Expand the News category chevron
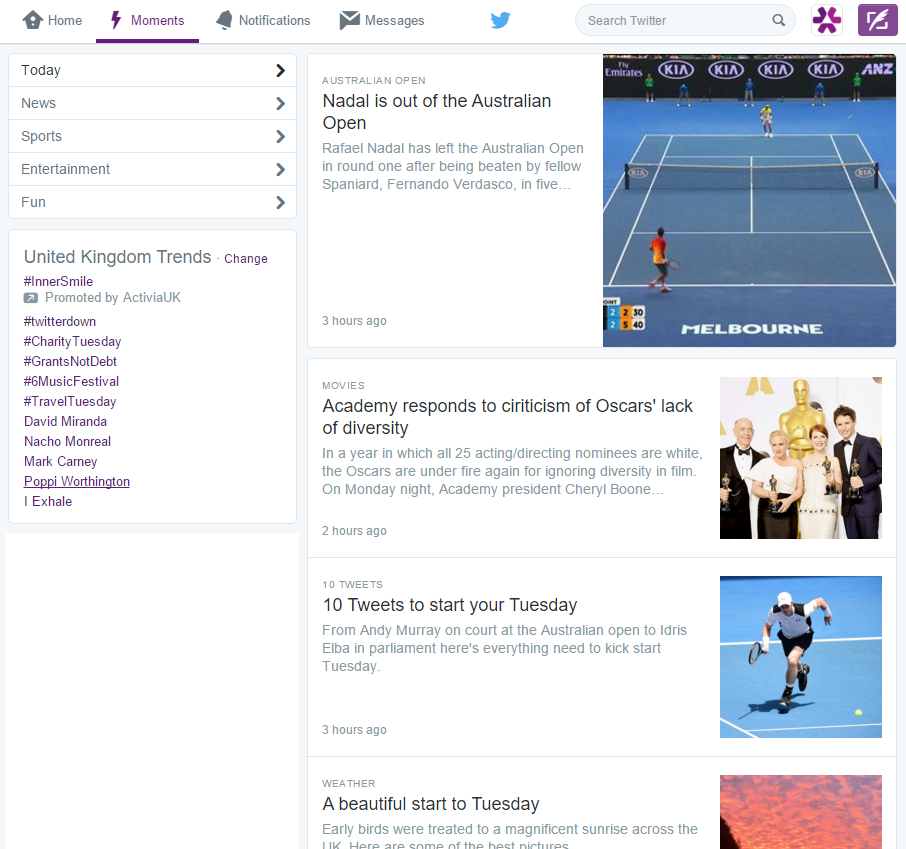 click(280, 103)
